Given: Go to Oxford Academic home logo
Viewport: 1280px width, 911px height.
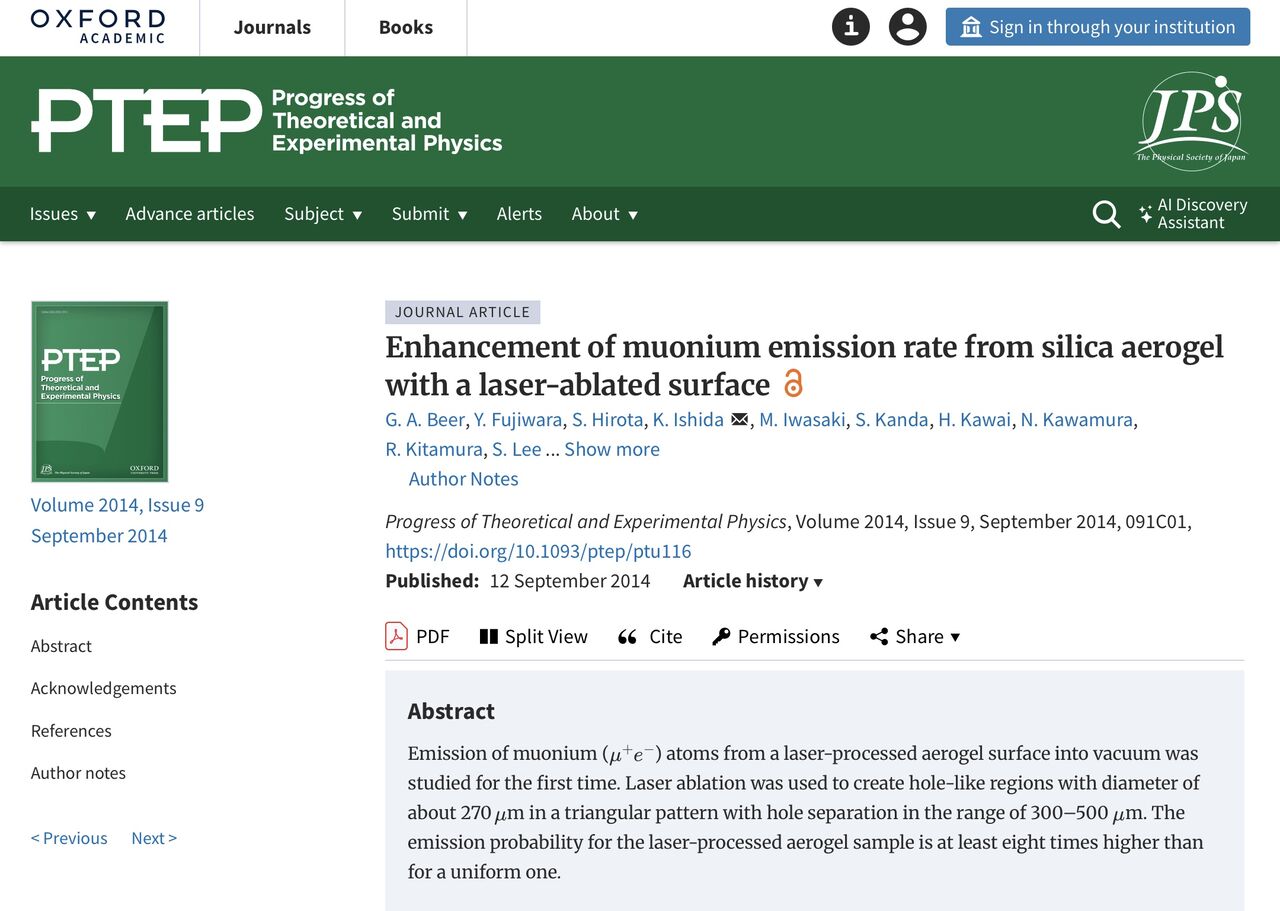Looking at the screenshot, I should click(x=98, y=27).
